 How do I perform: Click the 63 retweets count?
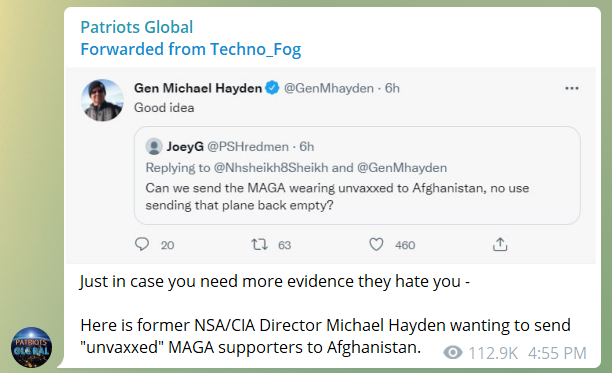[285, 245]
